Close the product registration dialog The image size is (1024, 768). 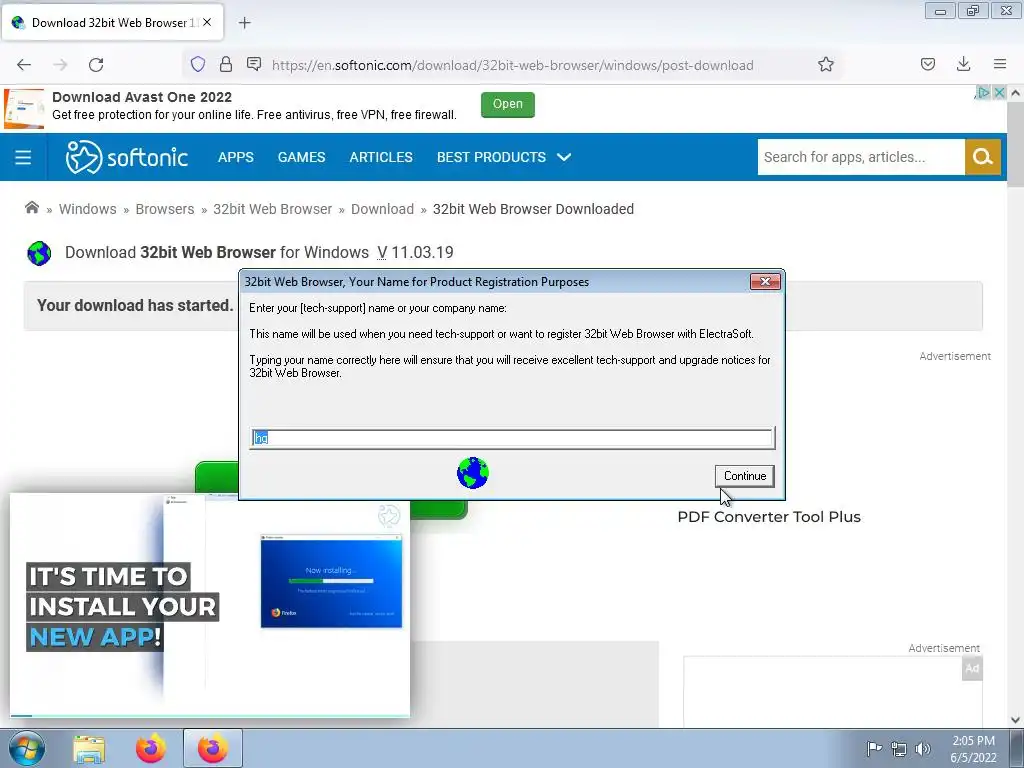(765, 281)
